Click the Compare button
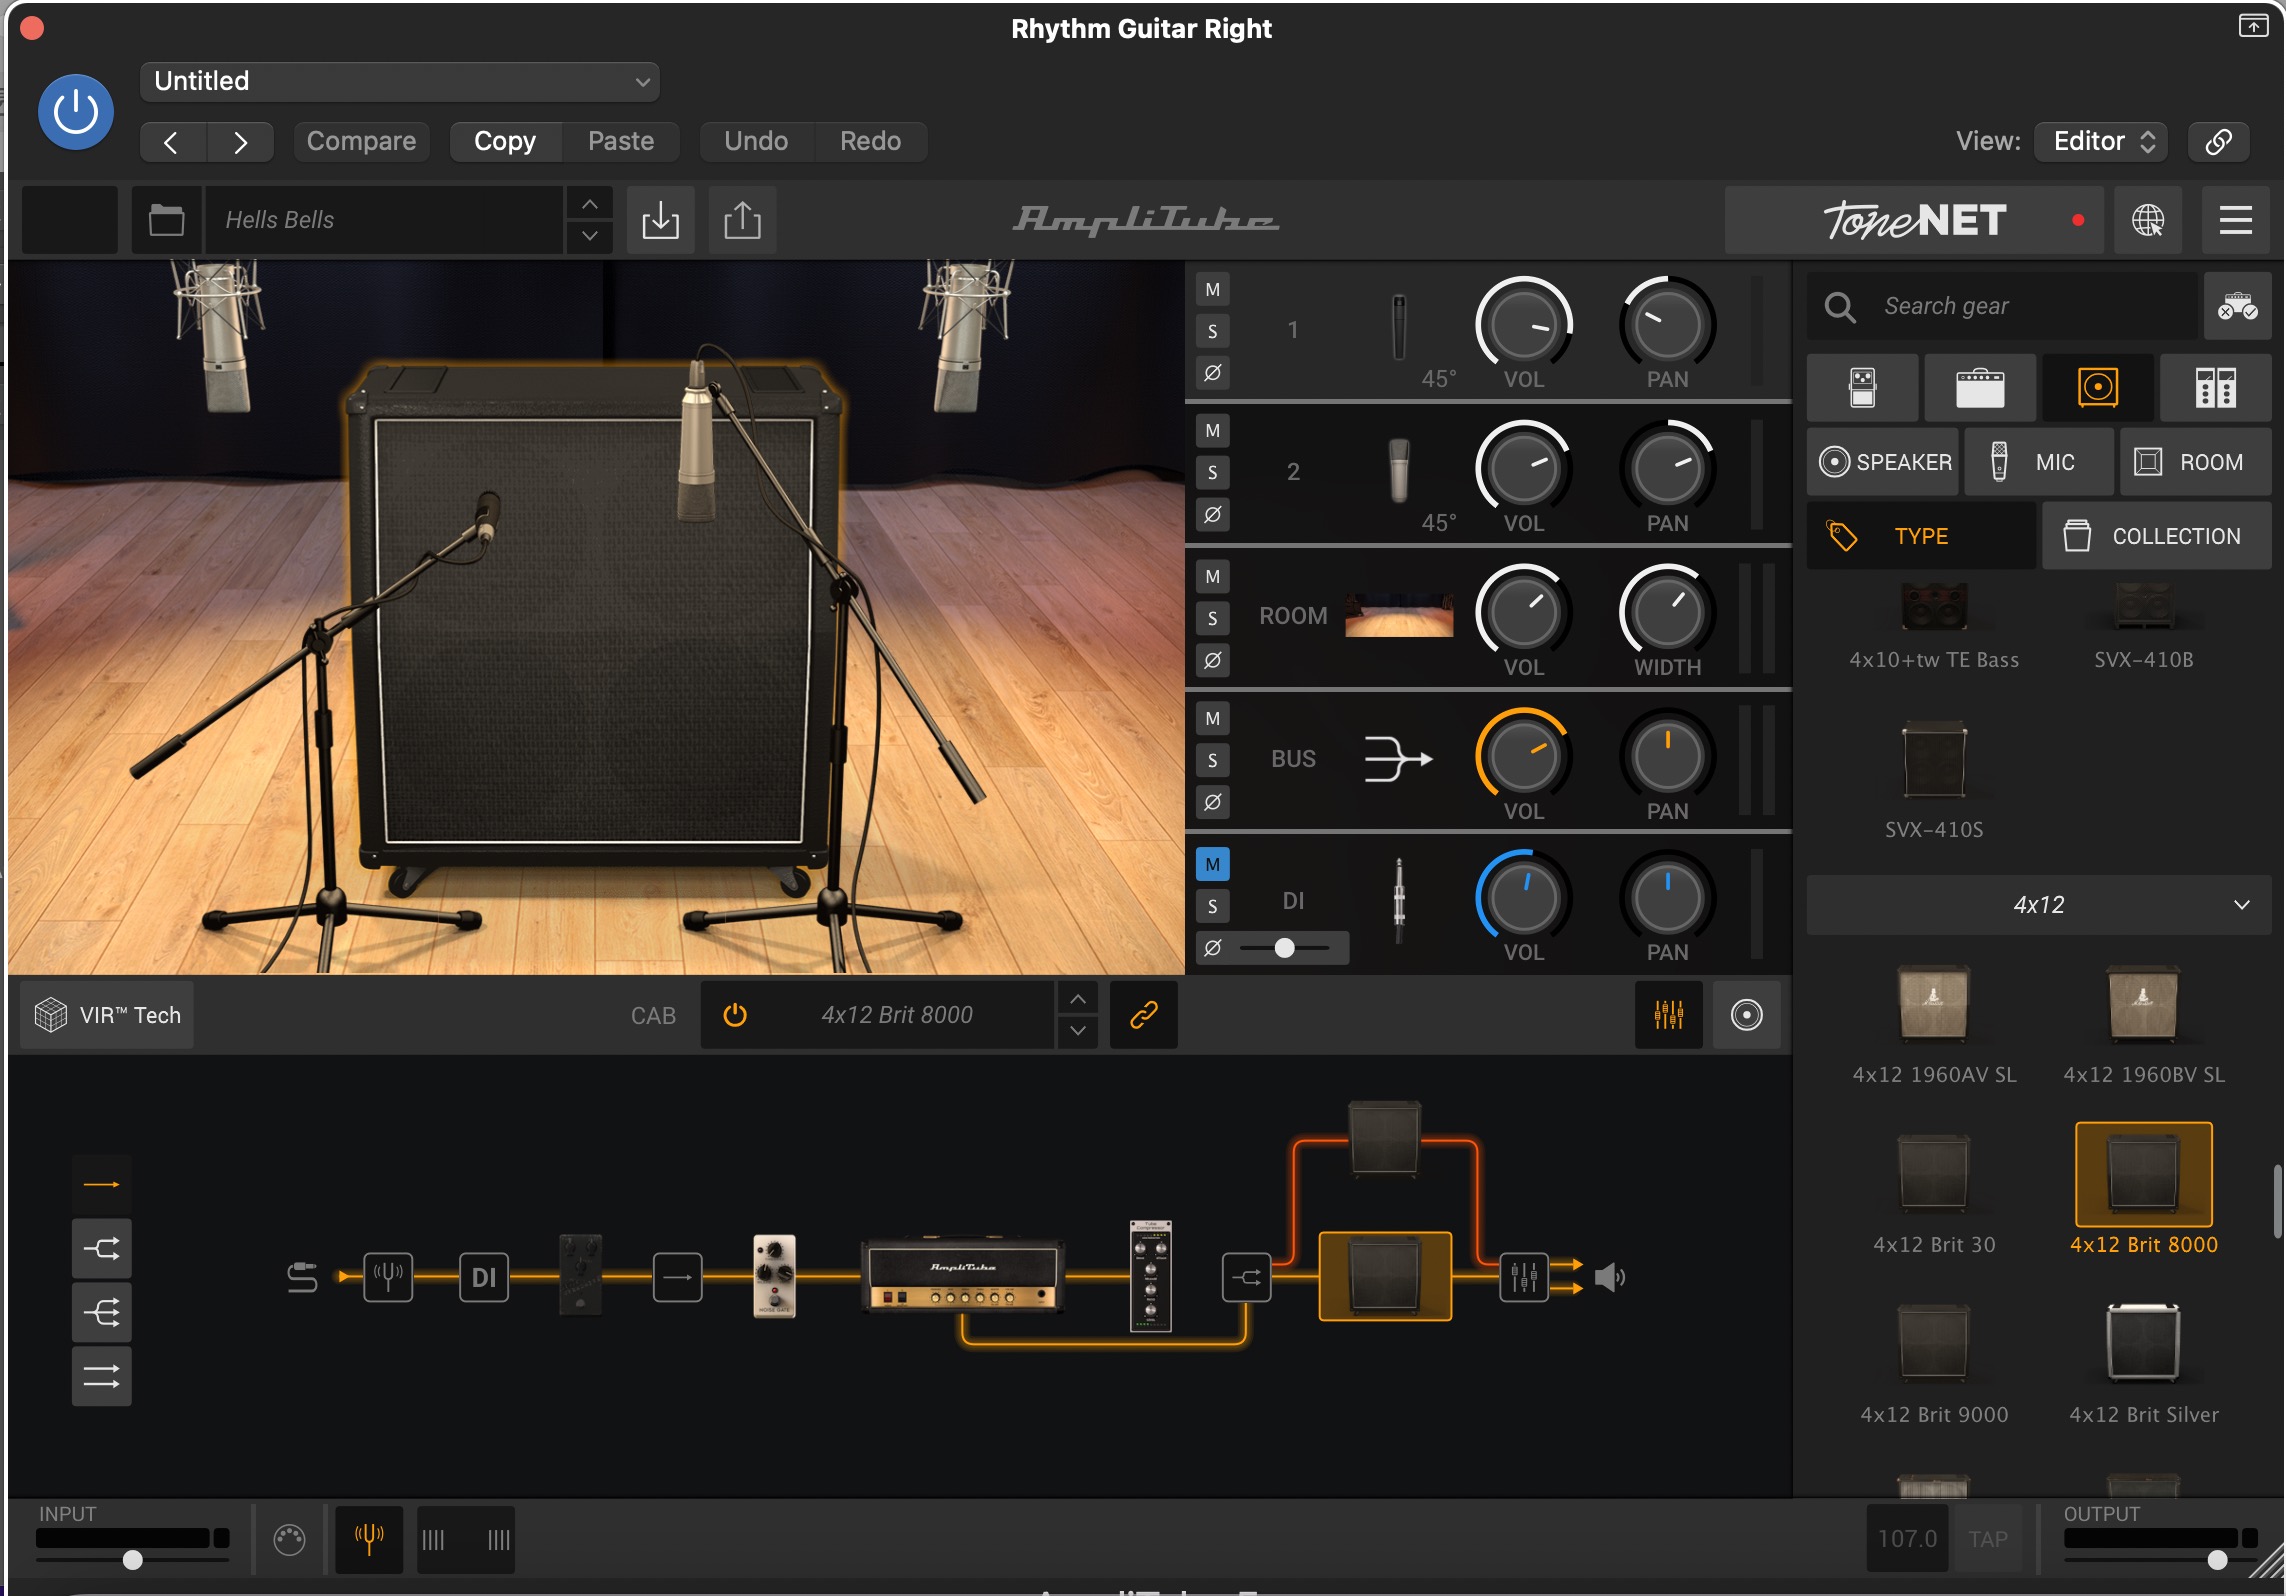The width and height of the screenshot is (2286, 1596). tap(361, 141)
